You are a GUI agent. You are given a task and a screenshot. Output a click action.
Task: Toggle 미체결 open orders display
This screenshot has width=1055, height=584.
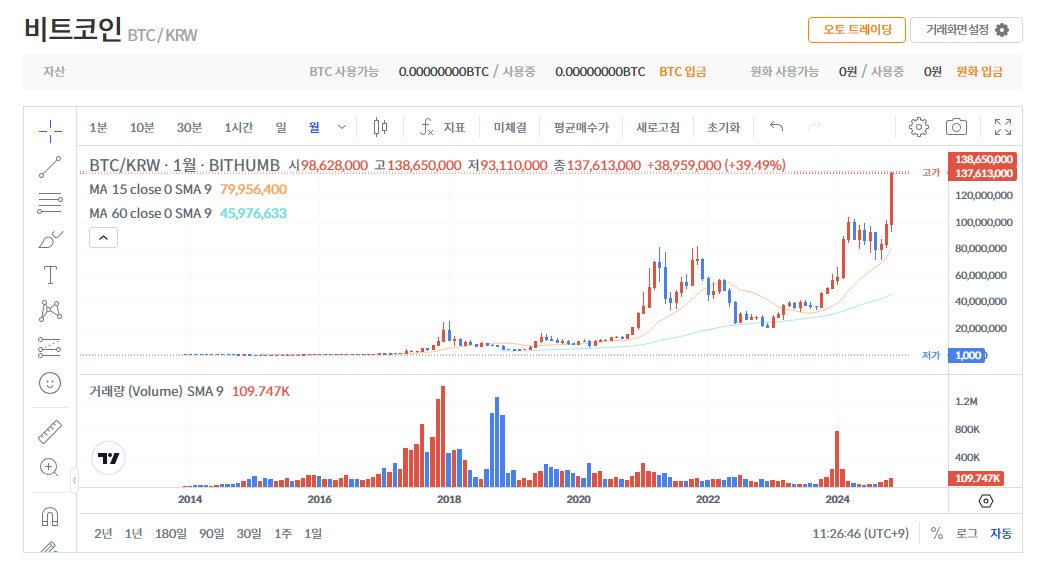coord(510,127)
